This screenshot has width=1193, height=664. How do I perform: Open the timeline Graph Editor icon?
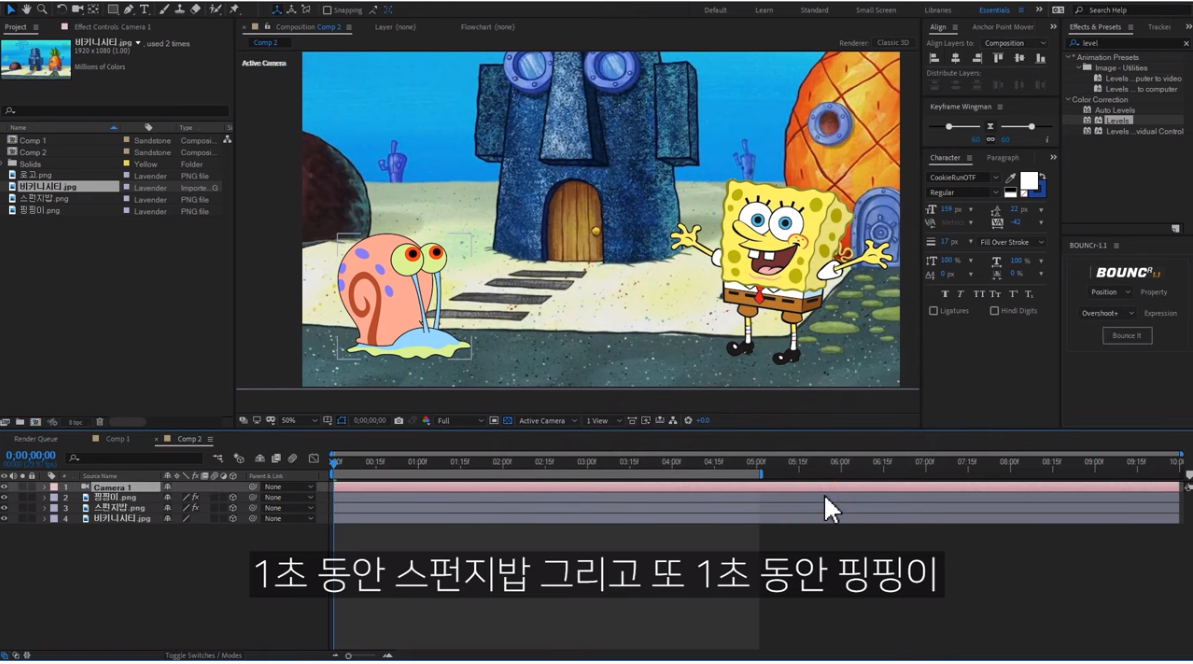coord(313,458)
